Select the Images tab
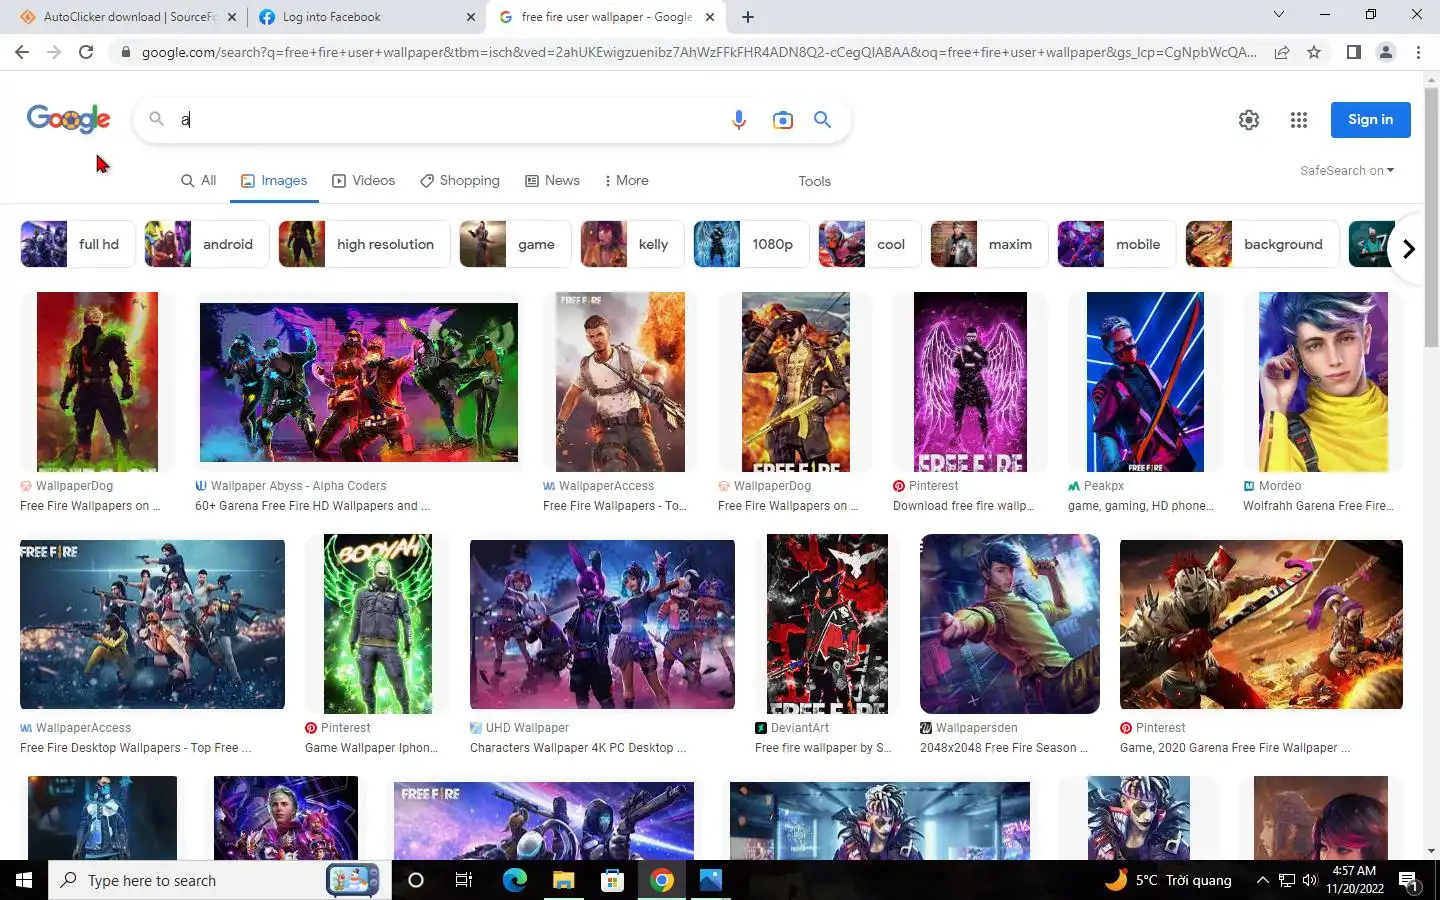This screenshot has height=900, width=1440. pos(274,181)
